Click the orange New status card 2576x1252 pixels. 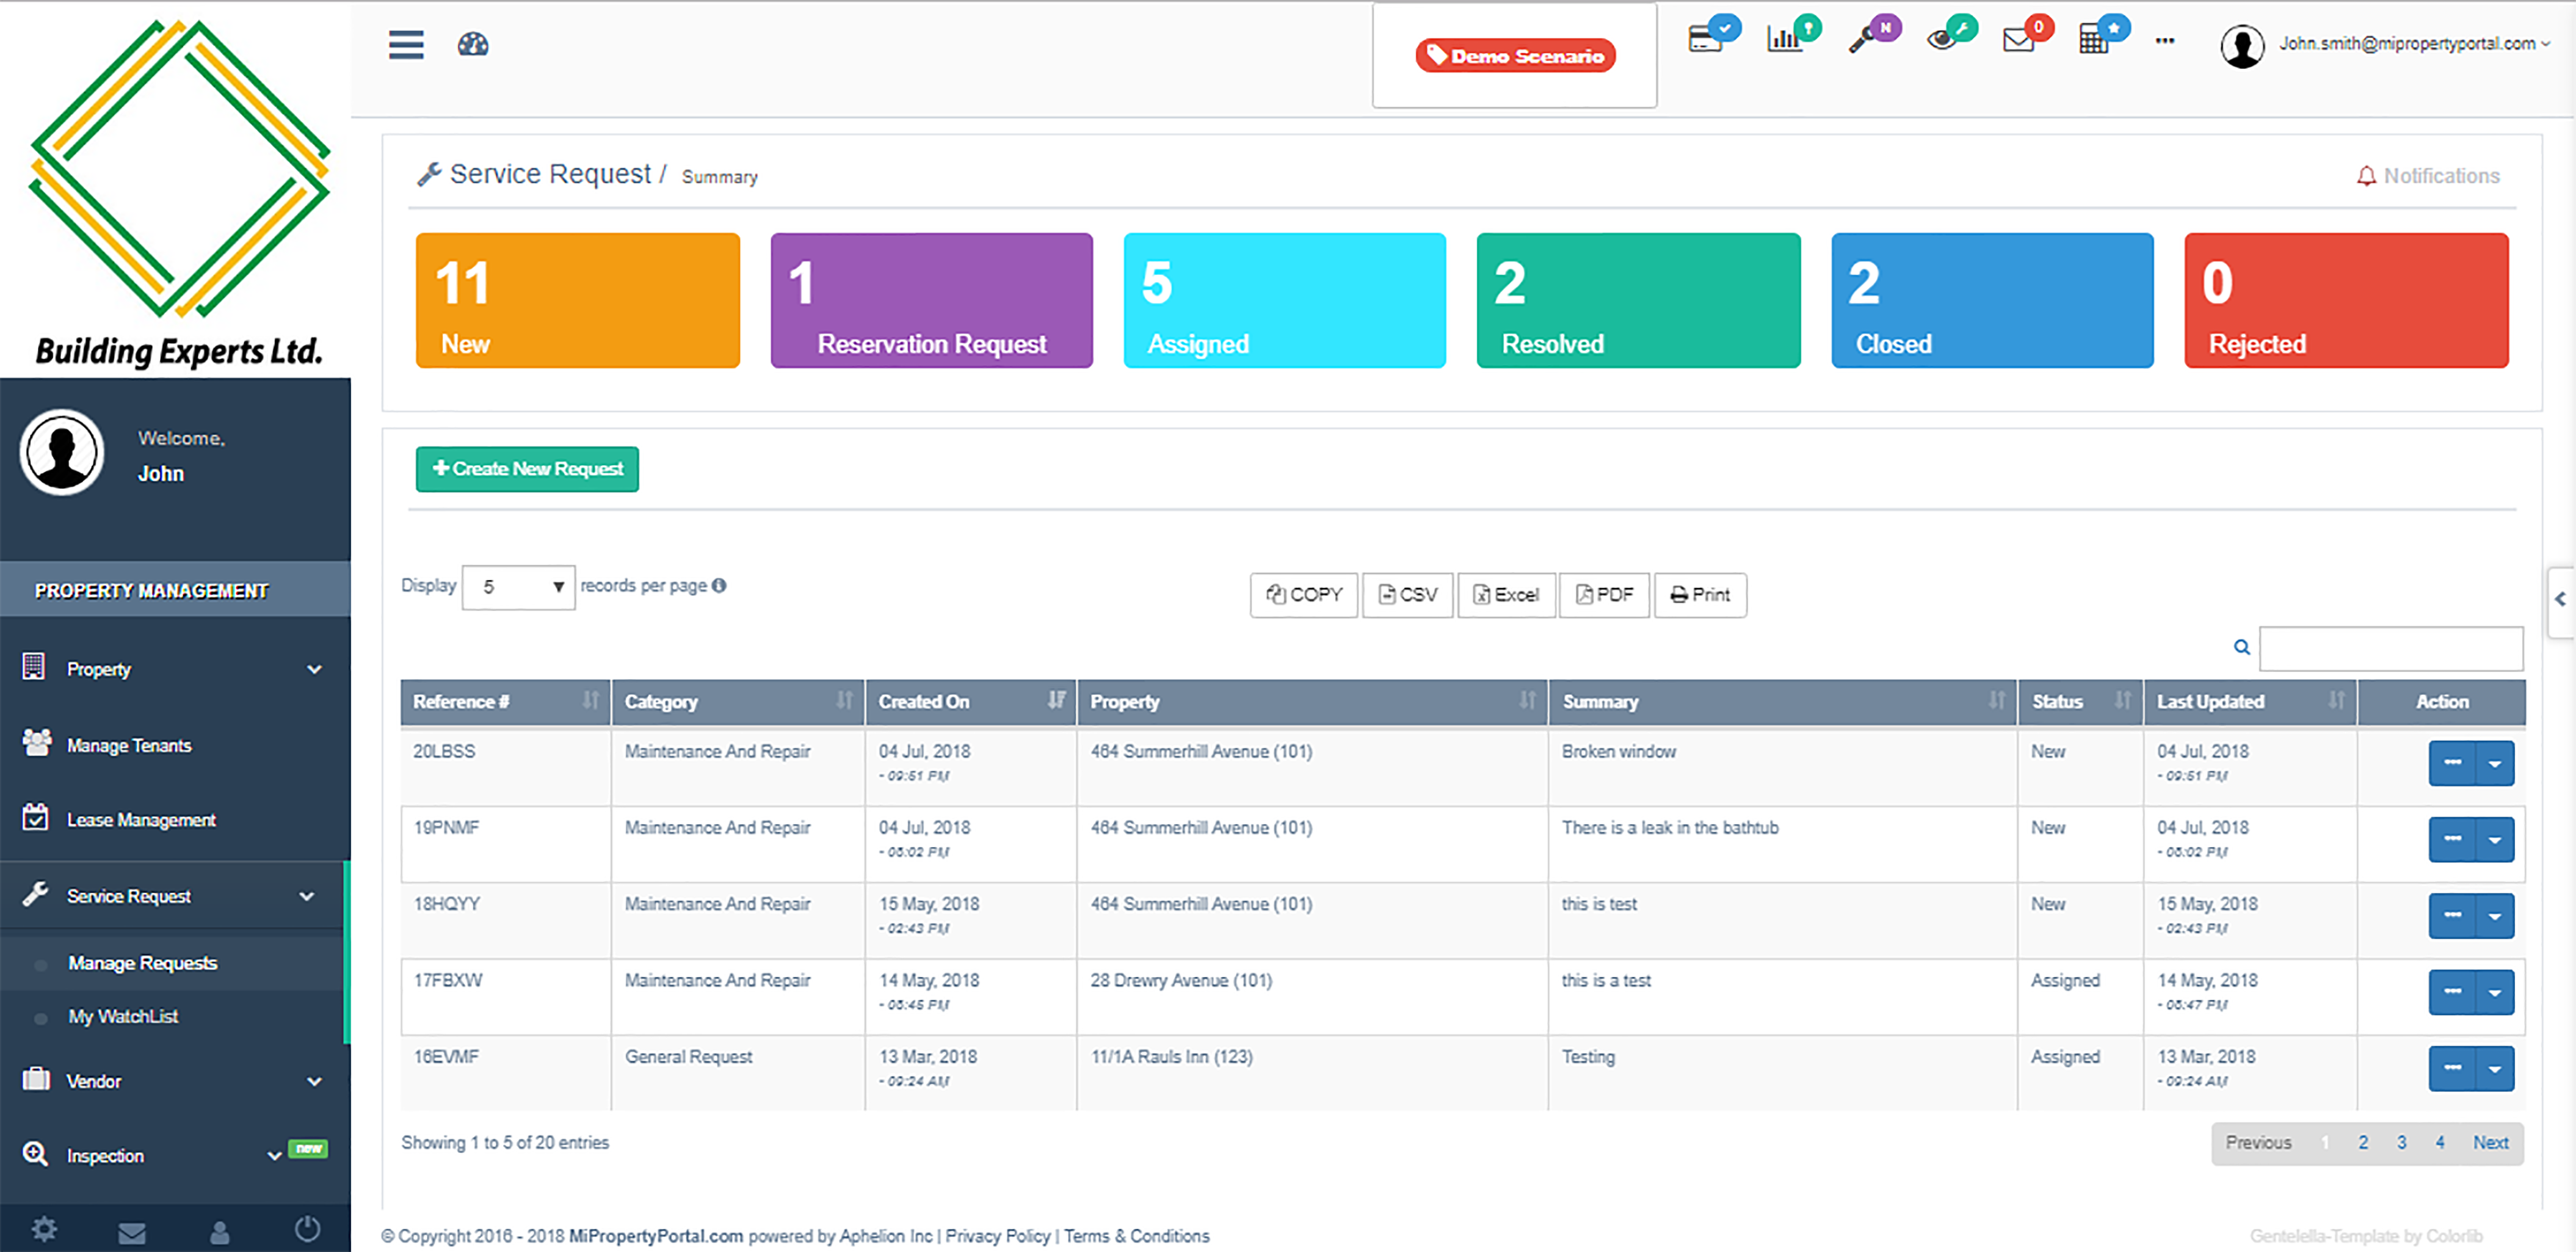tap(577, 301)
